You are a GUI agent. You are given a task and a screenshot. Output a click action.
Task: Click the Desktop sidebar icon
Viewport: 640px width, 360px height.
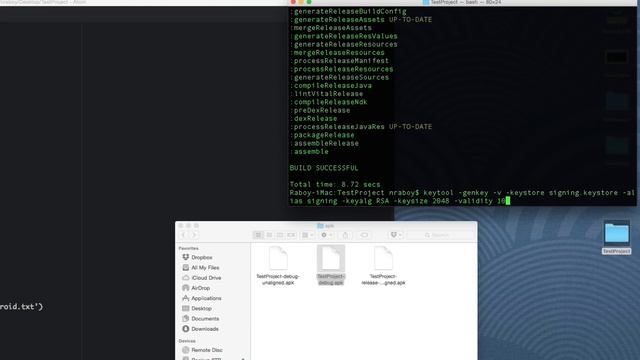coord(186,308)
